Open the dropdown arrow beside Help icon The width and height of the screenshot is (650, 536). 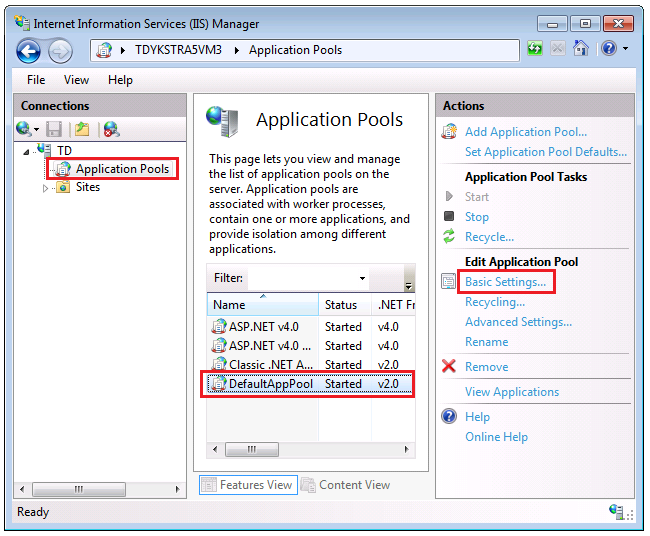pos(626,49)
